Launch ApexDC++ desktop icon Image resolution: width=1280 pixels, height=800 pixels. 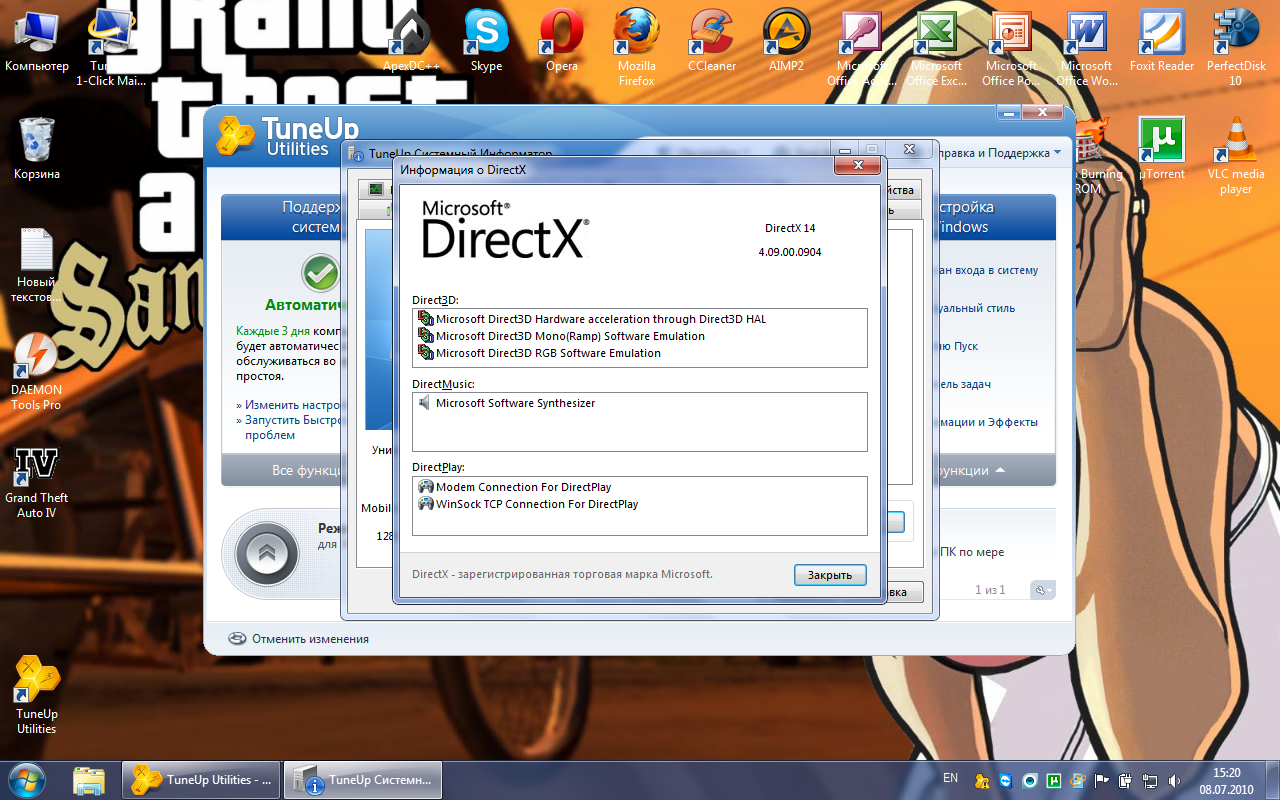click(x=412, y=42)
